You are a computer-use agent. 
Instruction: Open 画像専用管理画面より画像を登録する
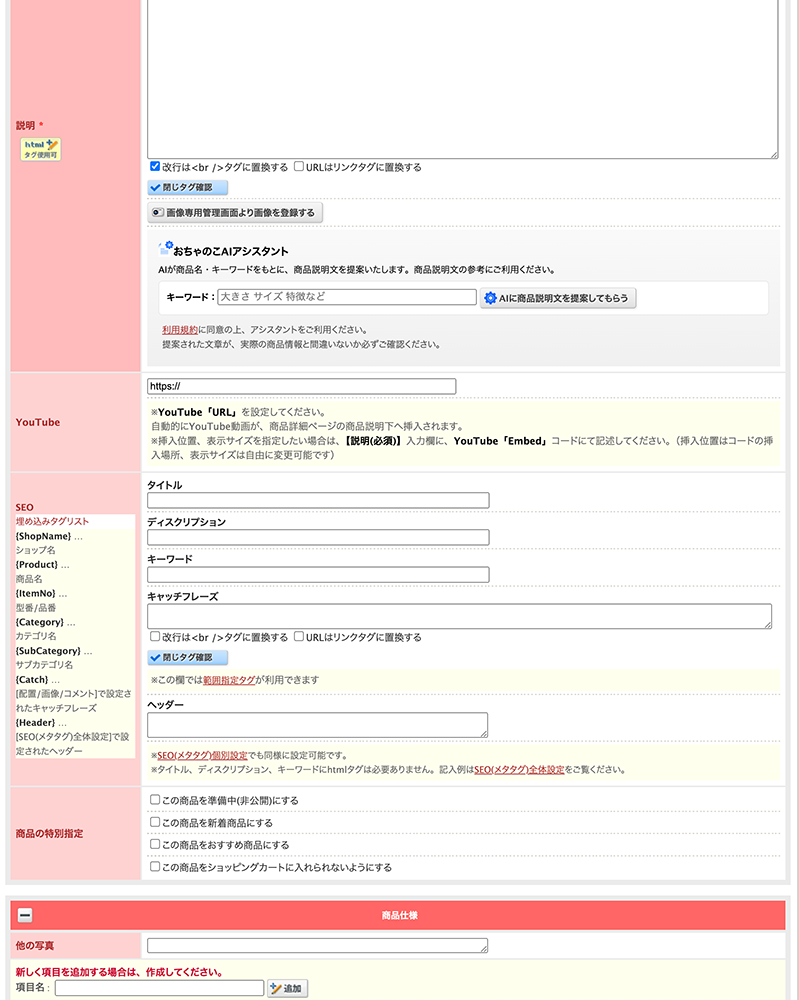pyautogui.click(x=235, y=212)
